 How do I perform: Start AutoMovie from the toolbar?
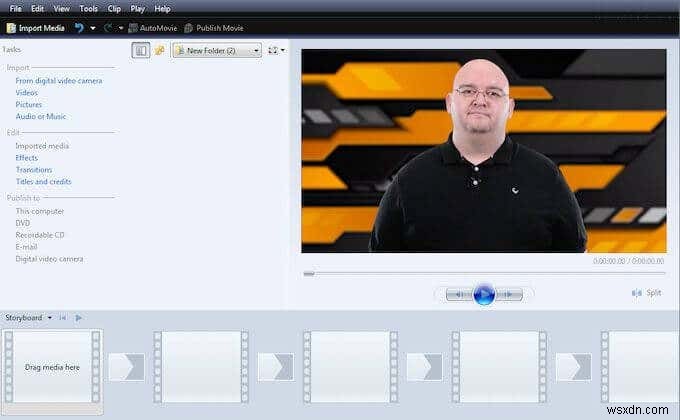click(153, 28)
